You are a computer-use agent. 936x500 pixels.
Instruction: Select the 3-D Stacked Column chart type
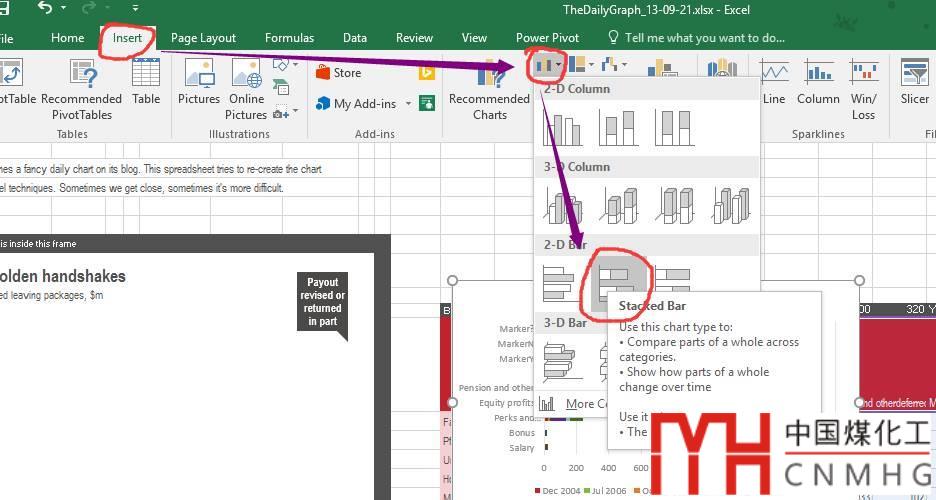618,205
